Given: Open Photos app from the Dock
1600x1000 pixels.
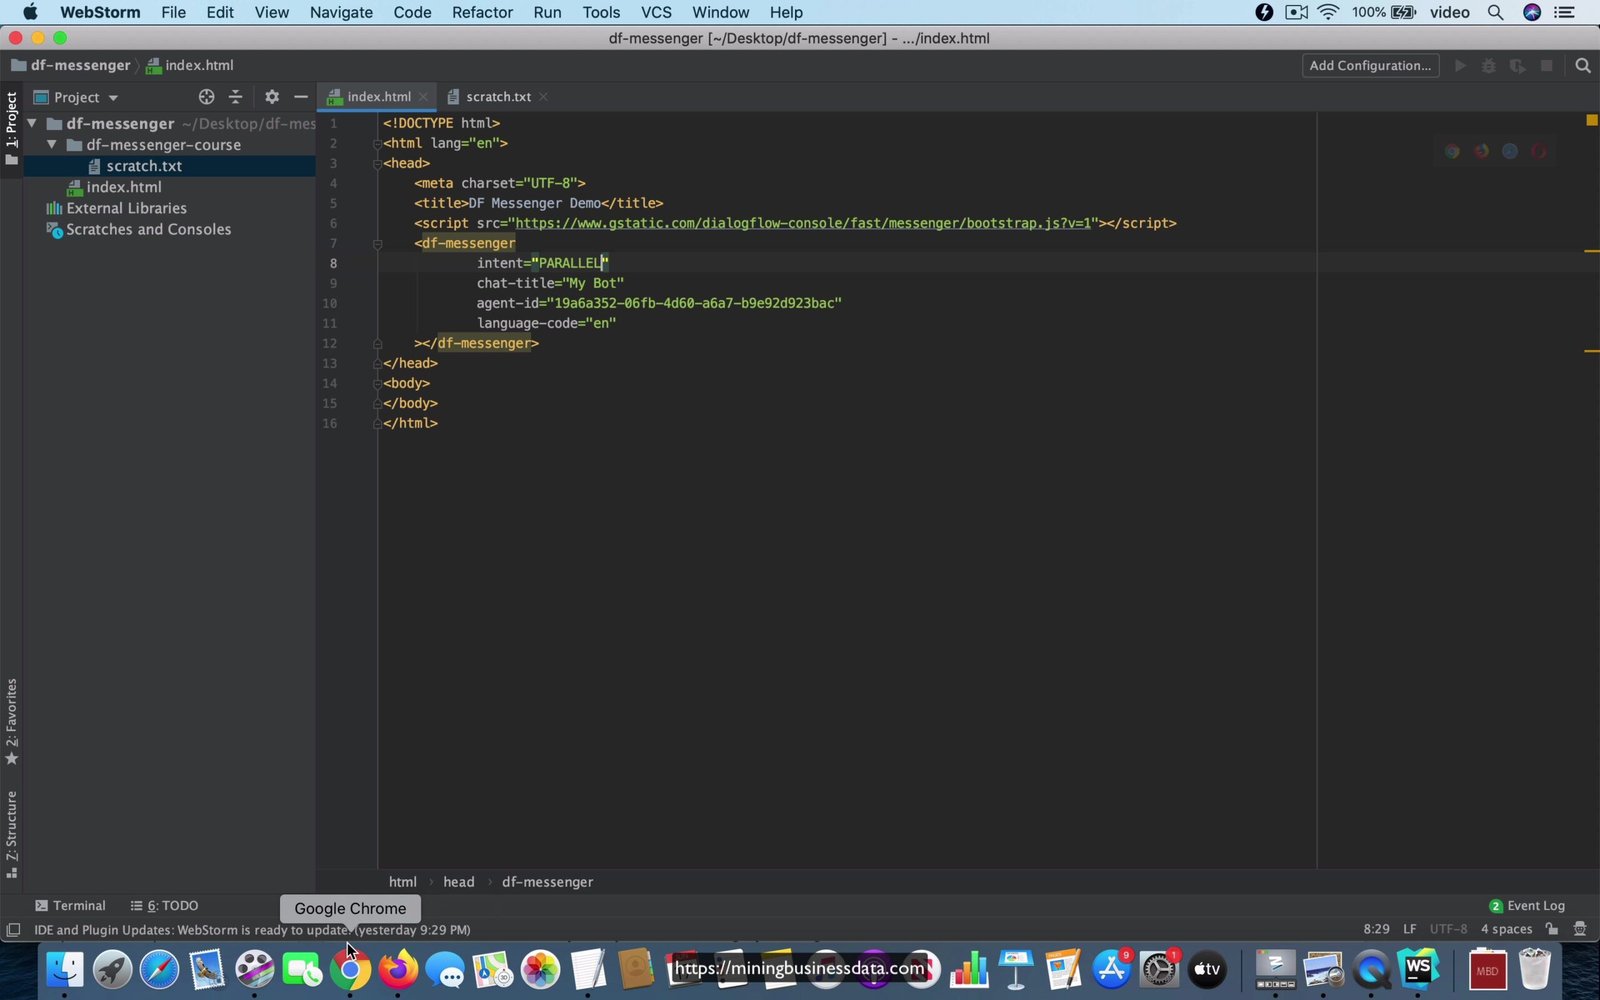Looking at the screenshot, I should tap(540, 969).
